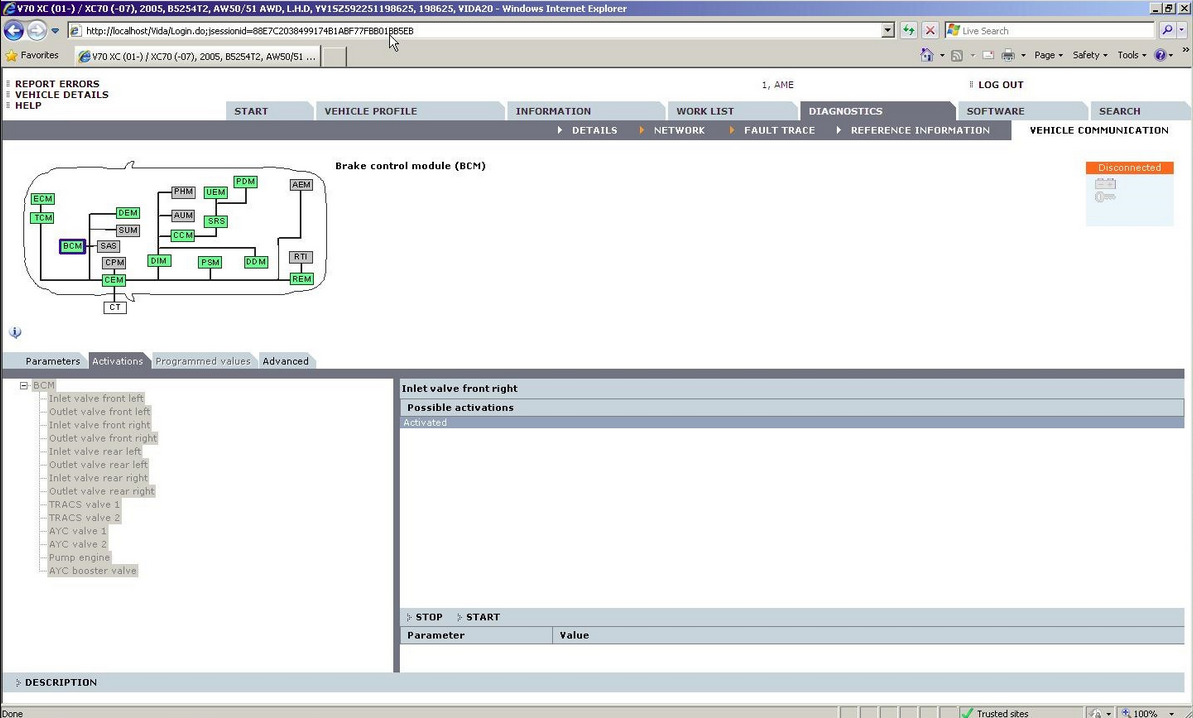
Task: Collapse the BCM tree node
Action: (24, 385)
